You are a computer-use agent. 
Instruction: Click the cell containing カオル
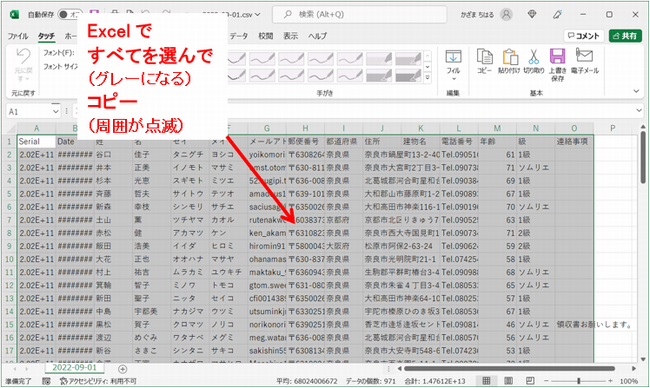tap(228, 220)
